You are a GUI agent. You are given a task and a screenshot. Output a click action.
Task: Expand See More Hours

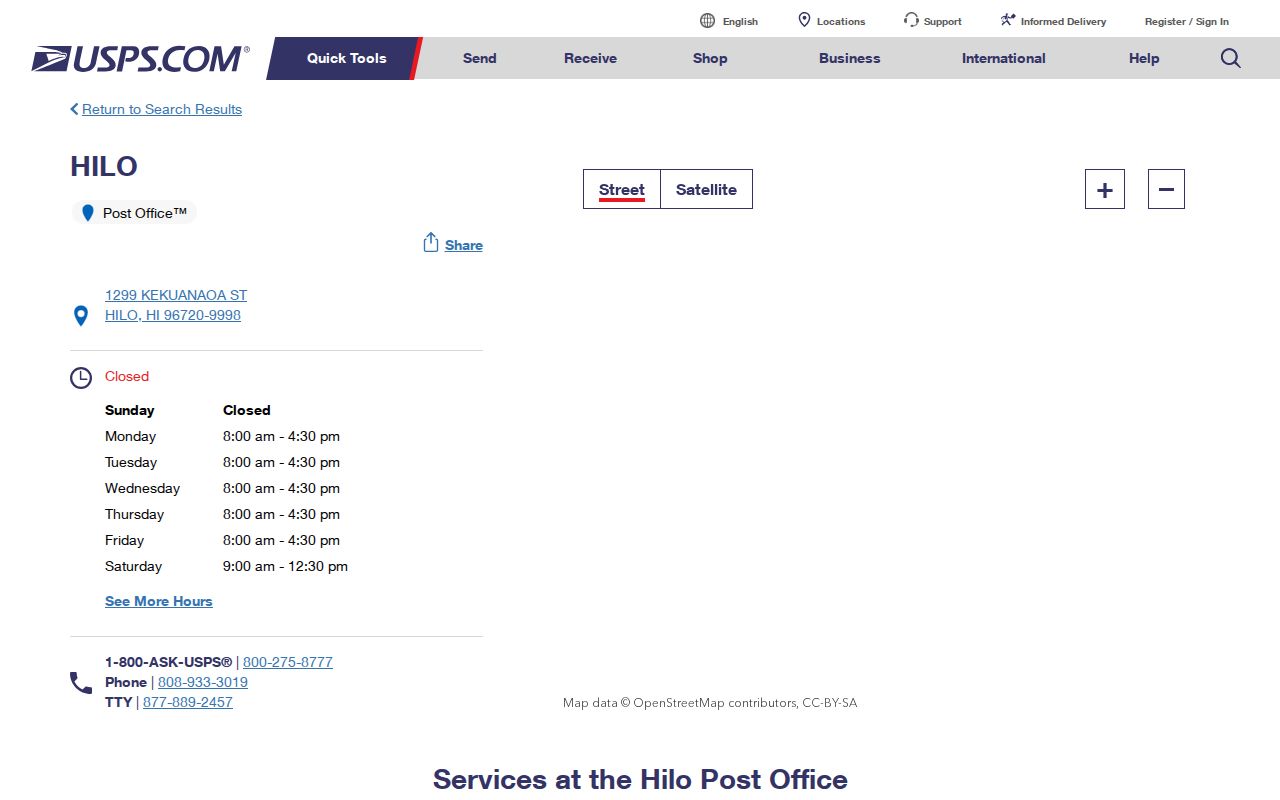pos(159,601)
